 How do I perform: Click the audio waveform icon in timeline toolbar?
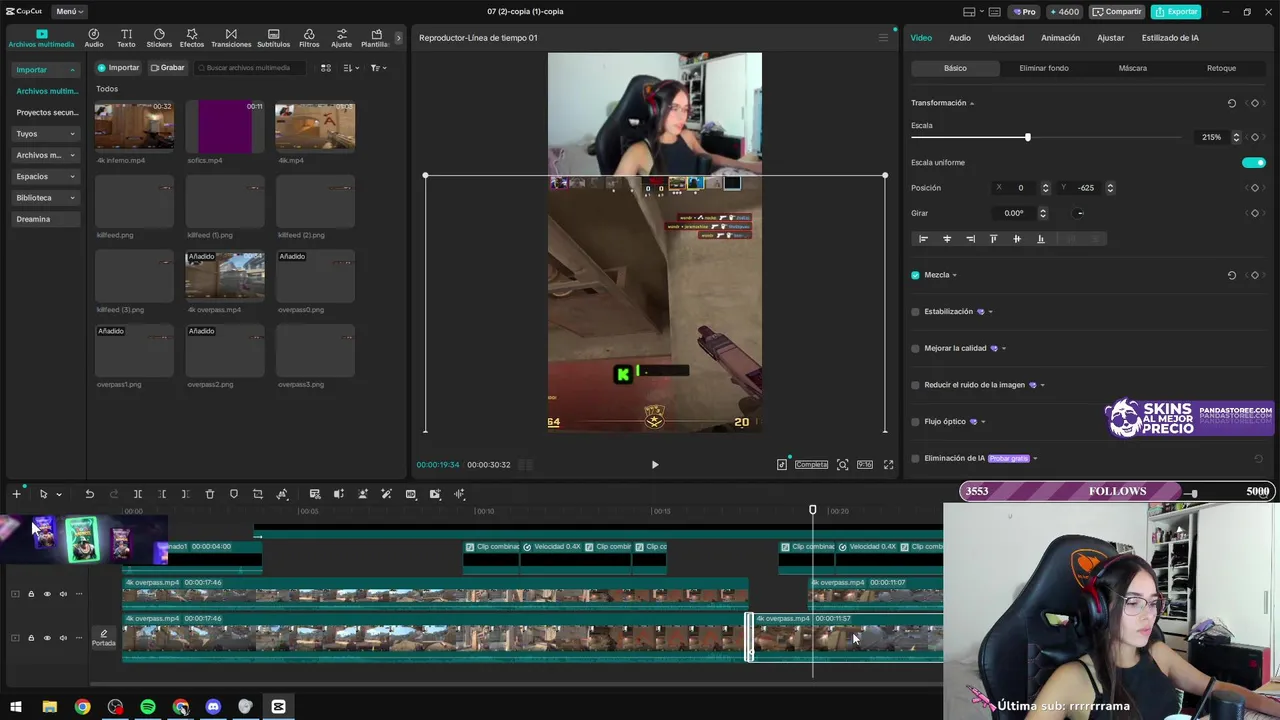459,494
